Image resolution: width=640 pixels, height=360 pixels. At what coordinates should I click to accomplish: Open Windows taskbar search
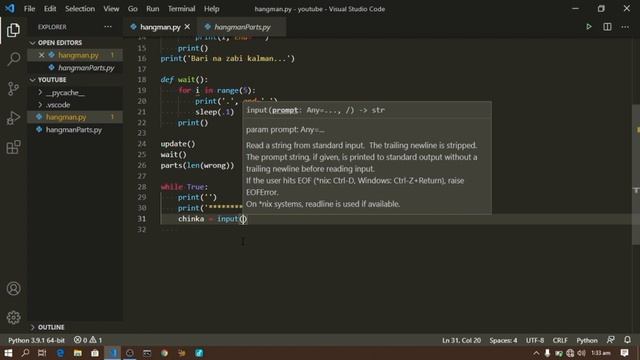click(x=25, y=353)
